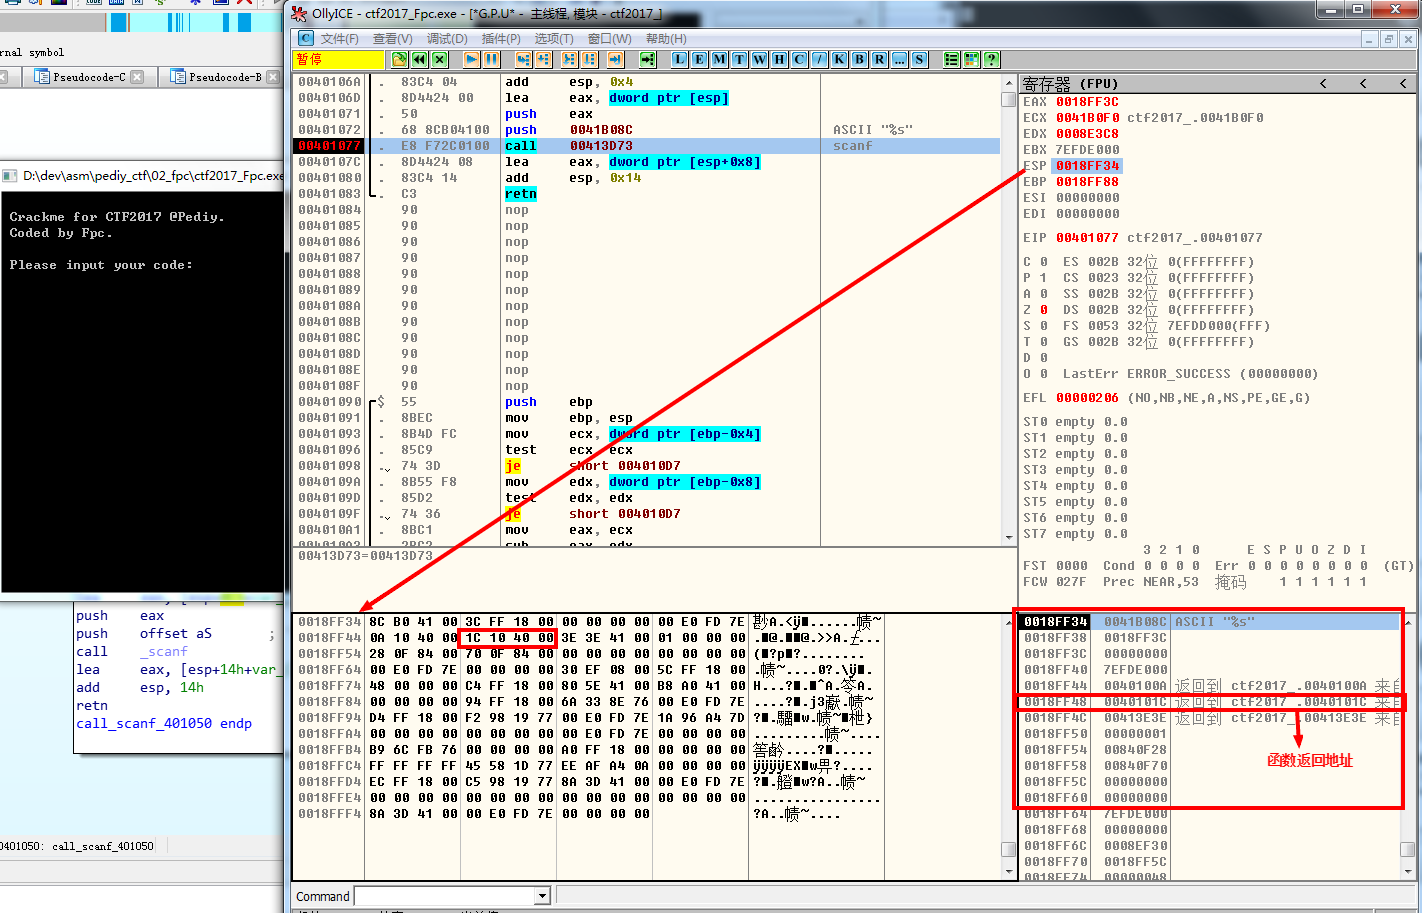Select the EIP value 00401077
This screenshot has width=1422, height=913.
(1087, 238)
